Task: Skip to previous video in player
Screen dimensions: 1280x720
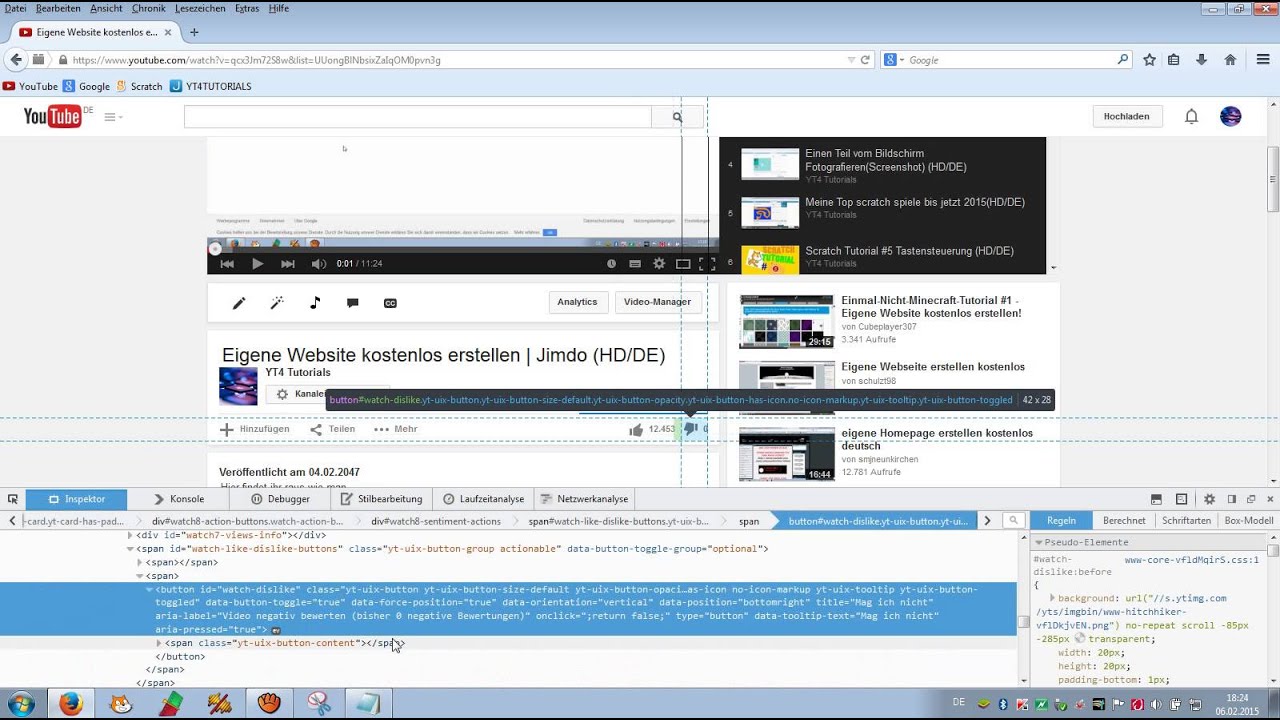Action: pos(227,264)
